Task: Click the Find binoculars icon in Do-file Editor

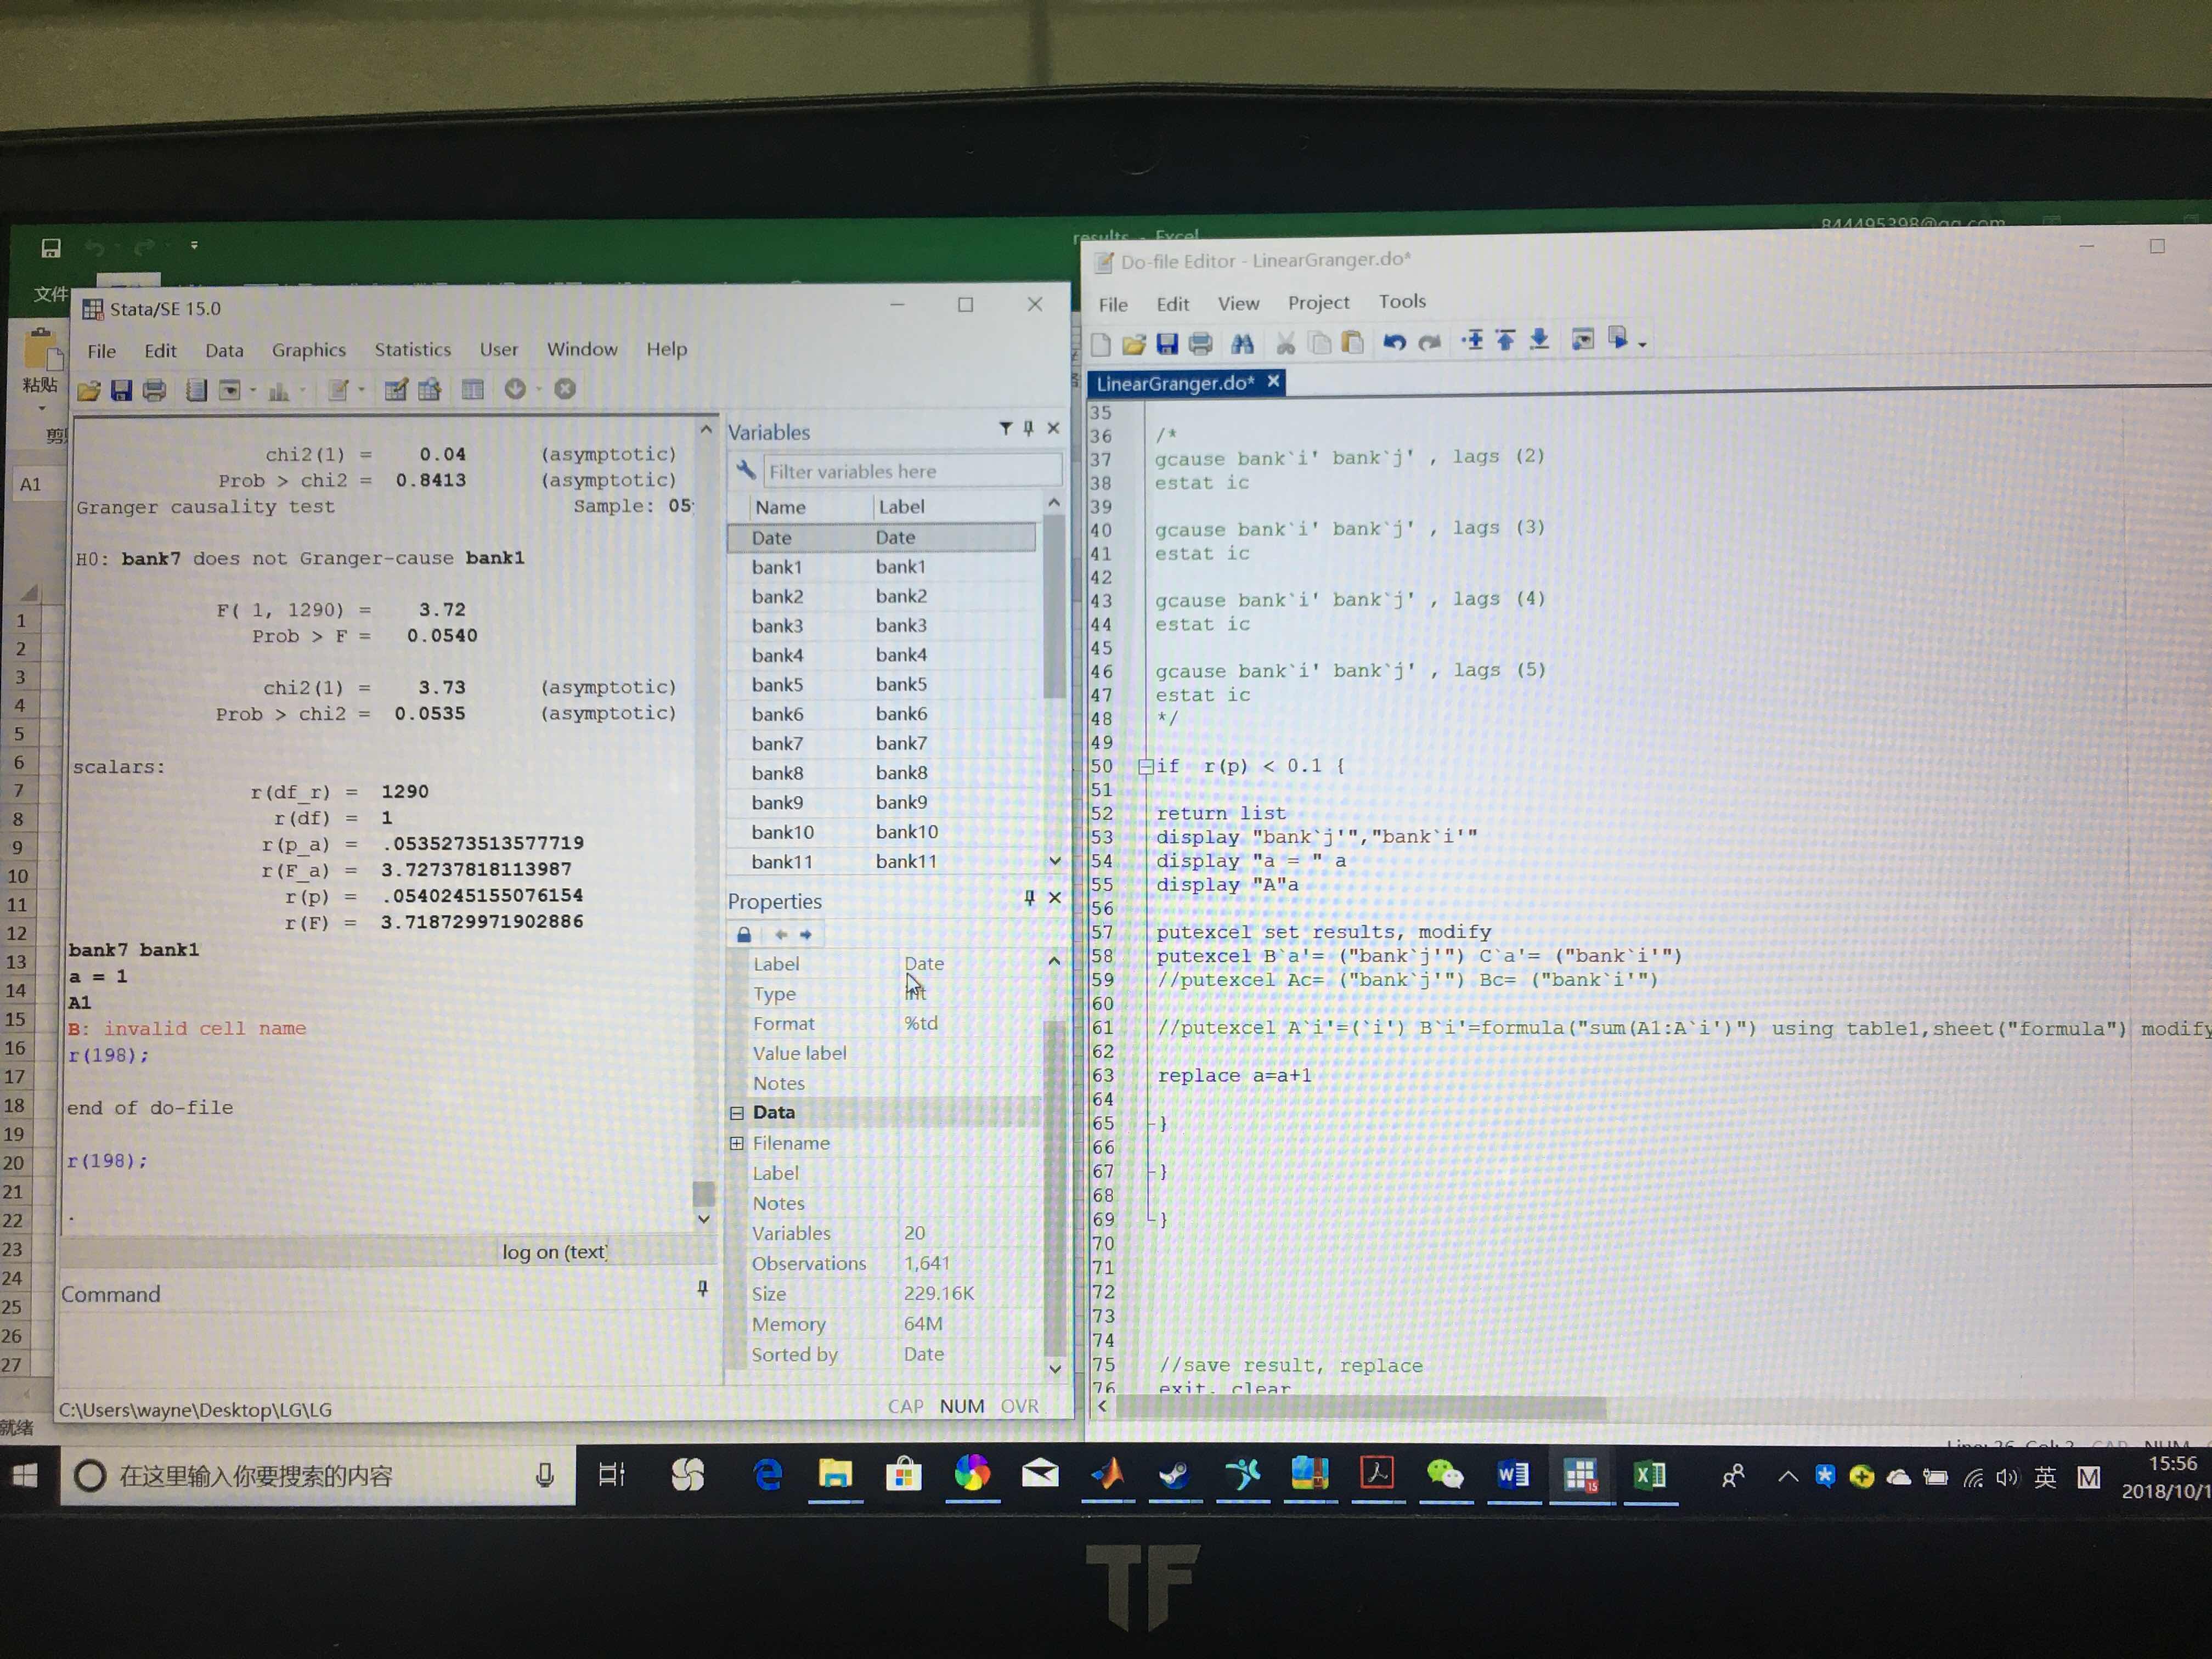Action: 1242,344
